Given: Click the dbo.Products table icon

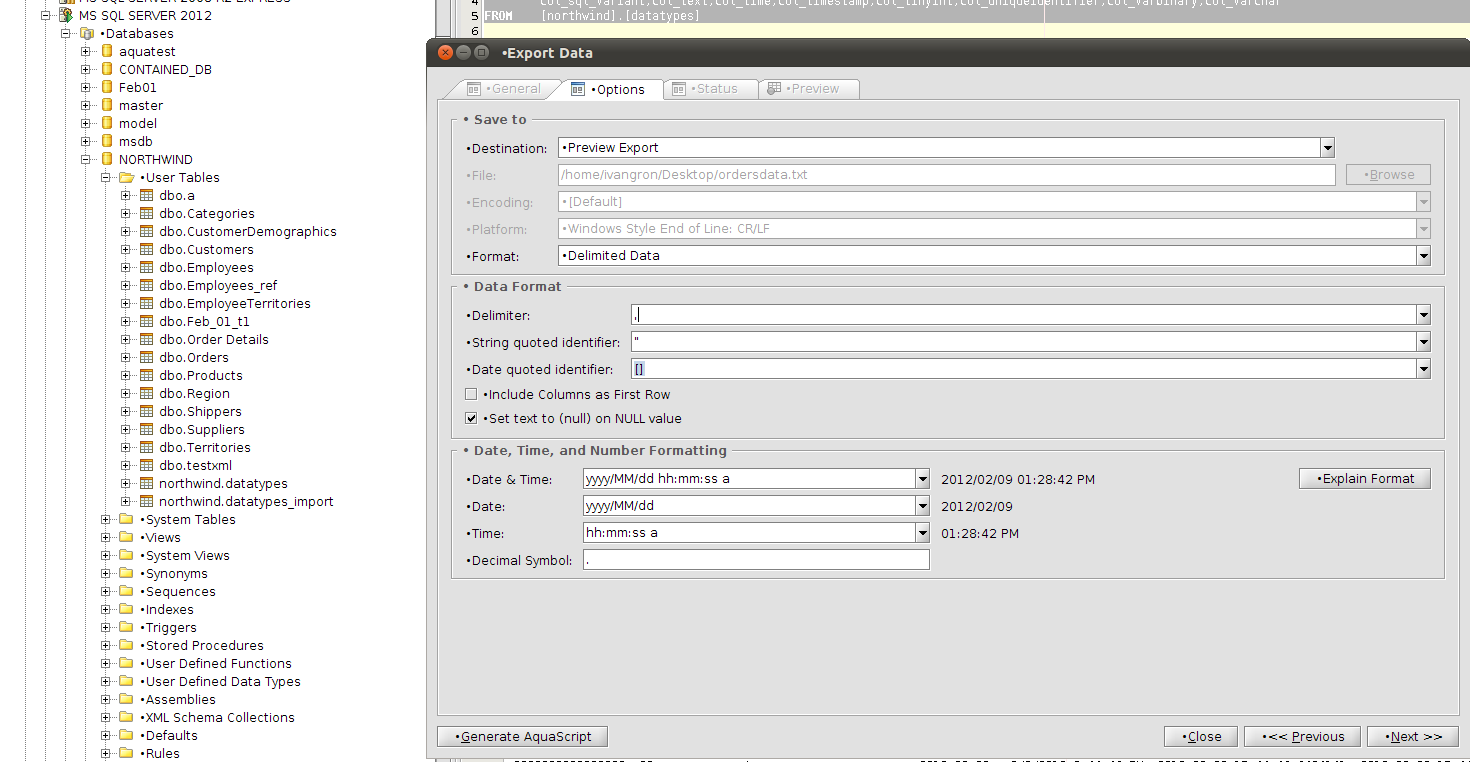Looking at the screenshot, I should pos(146,375).
